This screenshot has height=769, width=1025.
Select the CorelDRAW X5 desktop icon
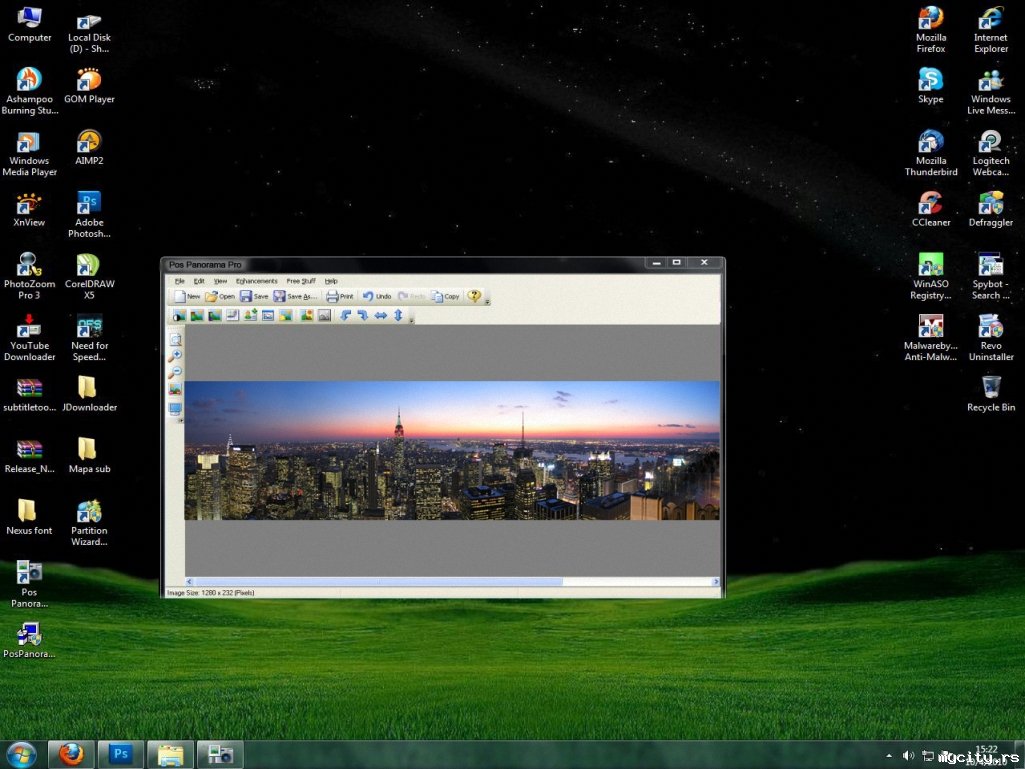(x=90, y=276)
